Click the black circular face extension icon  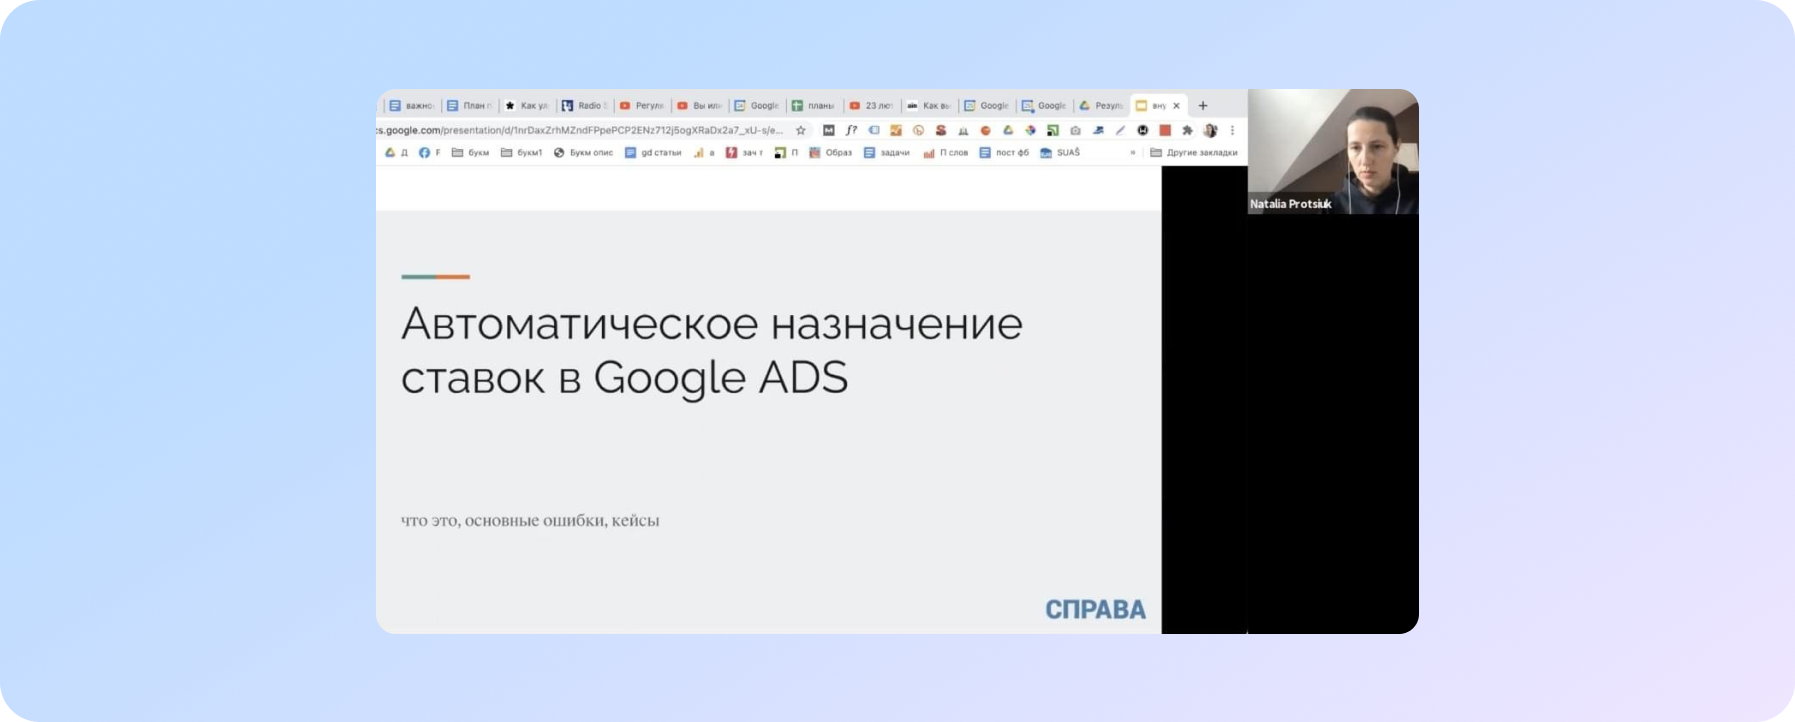1143,130
